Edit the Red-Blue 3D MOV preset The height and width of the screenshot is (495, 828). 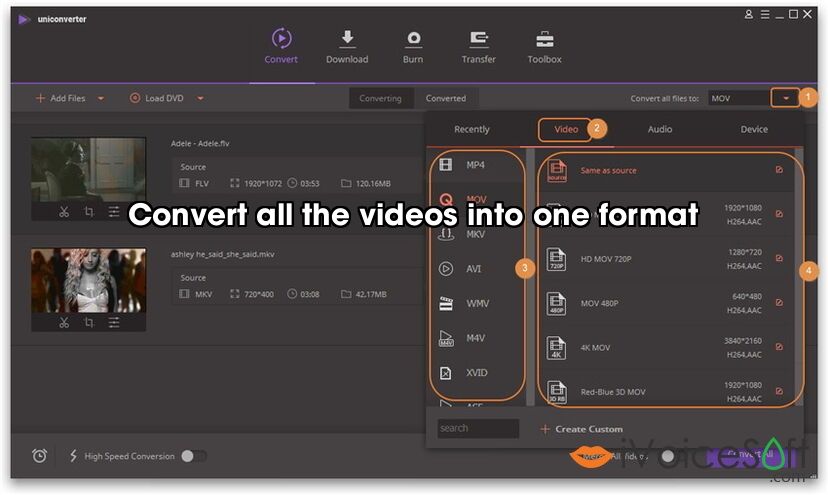point(779,391)
